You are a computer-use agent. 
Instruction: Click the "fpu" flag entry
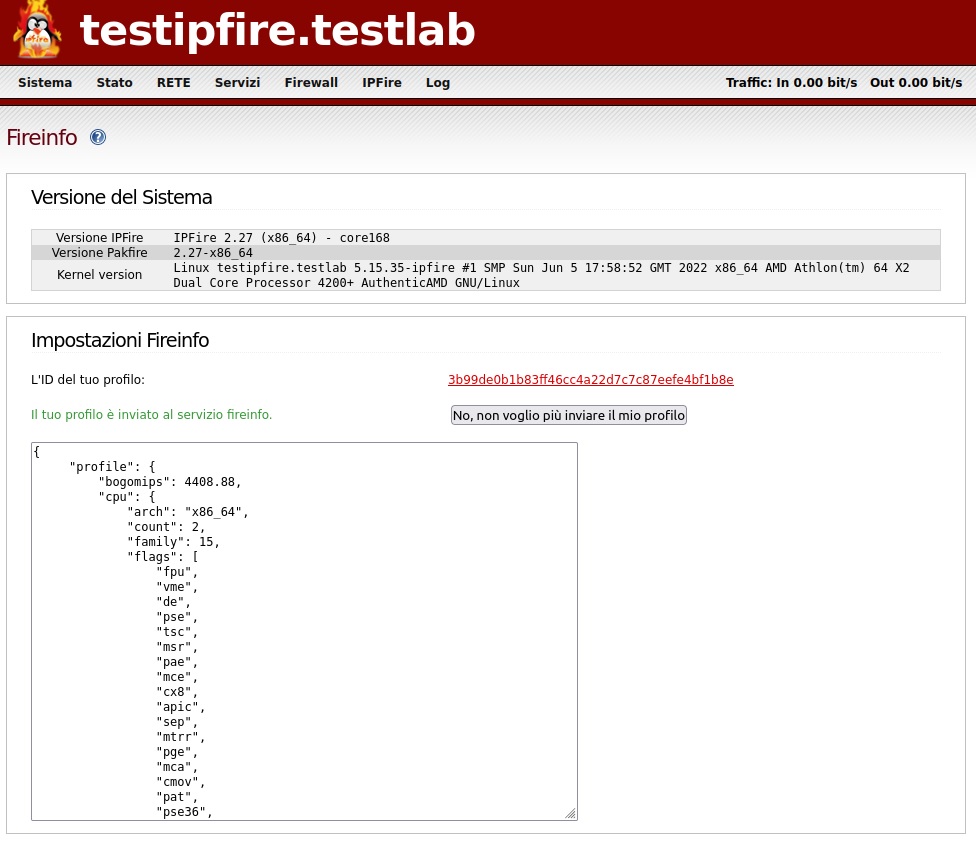tap(177, 571)
